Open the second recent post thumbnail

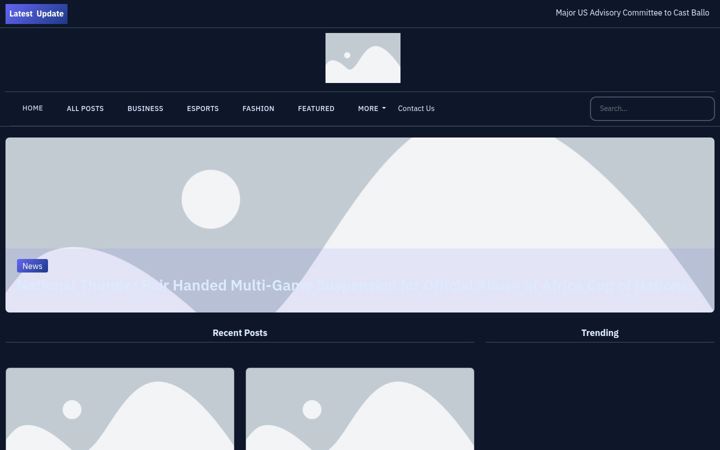(360, 409)
